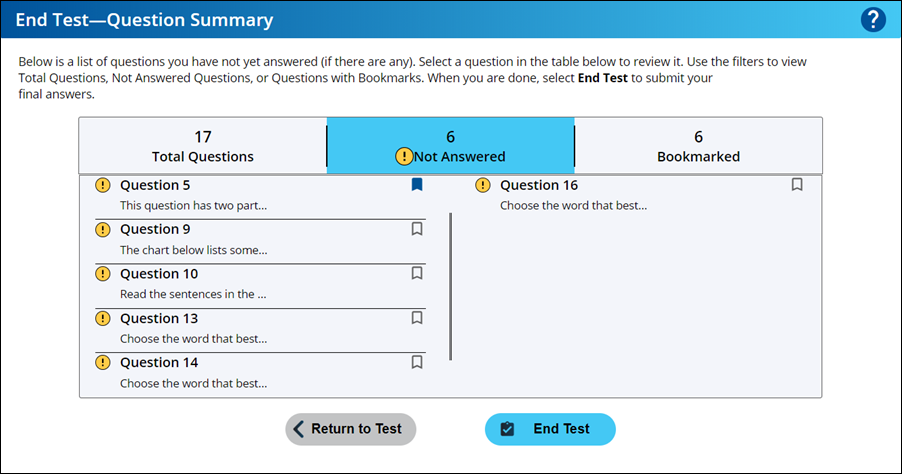Image resolution: width=902 pixels, height=474 pixels.
Task: Click the warning icon beside Question 13
Action: [x=102, y=318]
